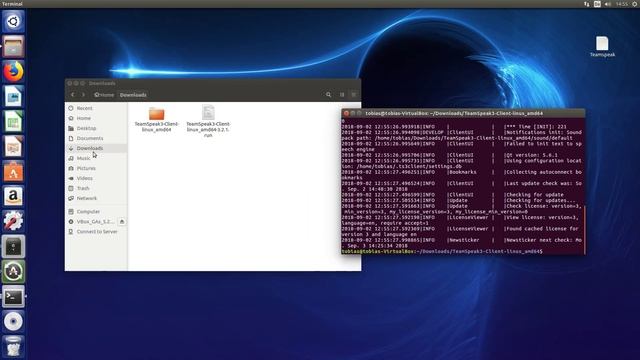Open Ubuntu dash search in launcher
640x360 pixels.
pyautogui.click(x=13, y=21)
